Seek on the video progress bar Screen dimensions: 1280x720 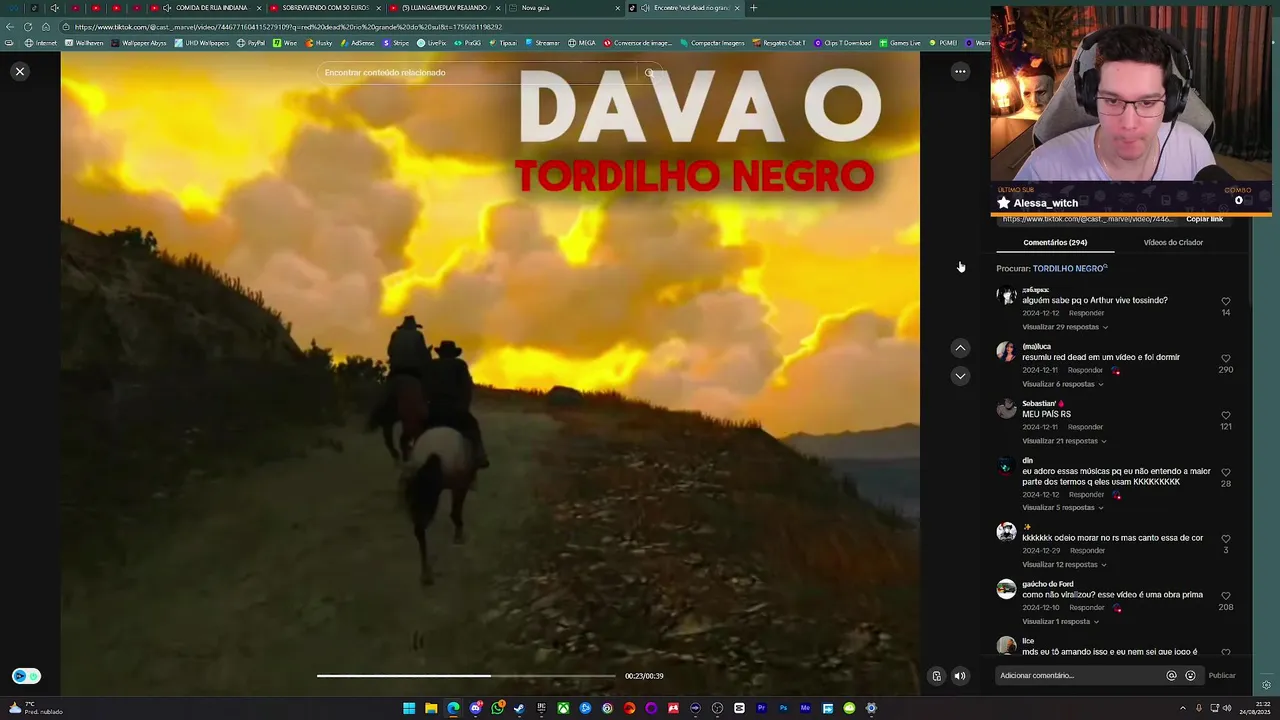coord(466,676)
